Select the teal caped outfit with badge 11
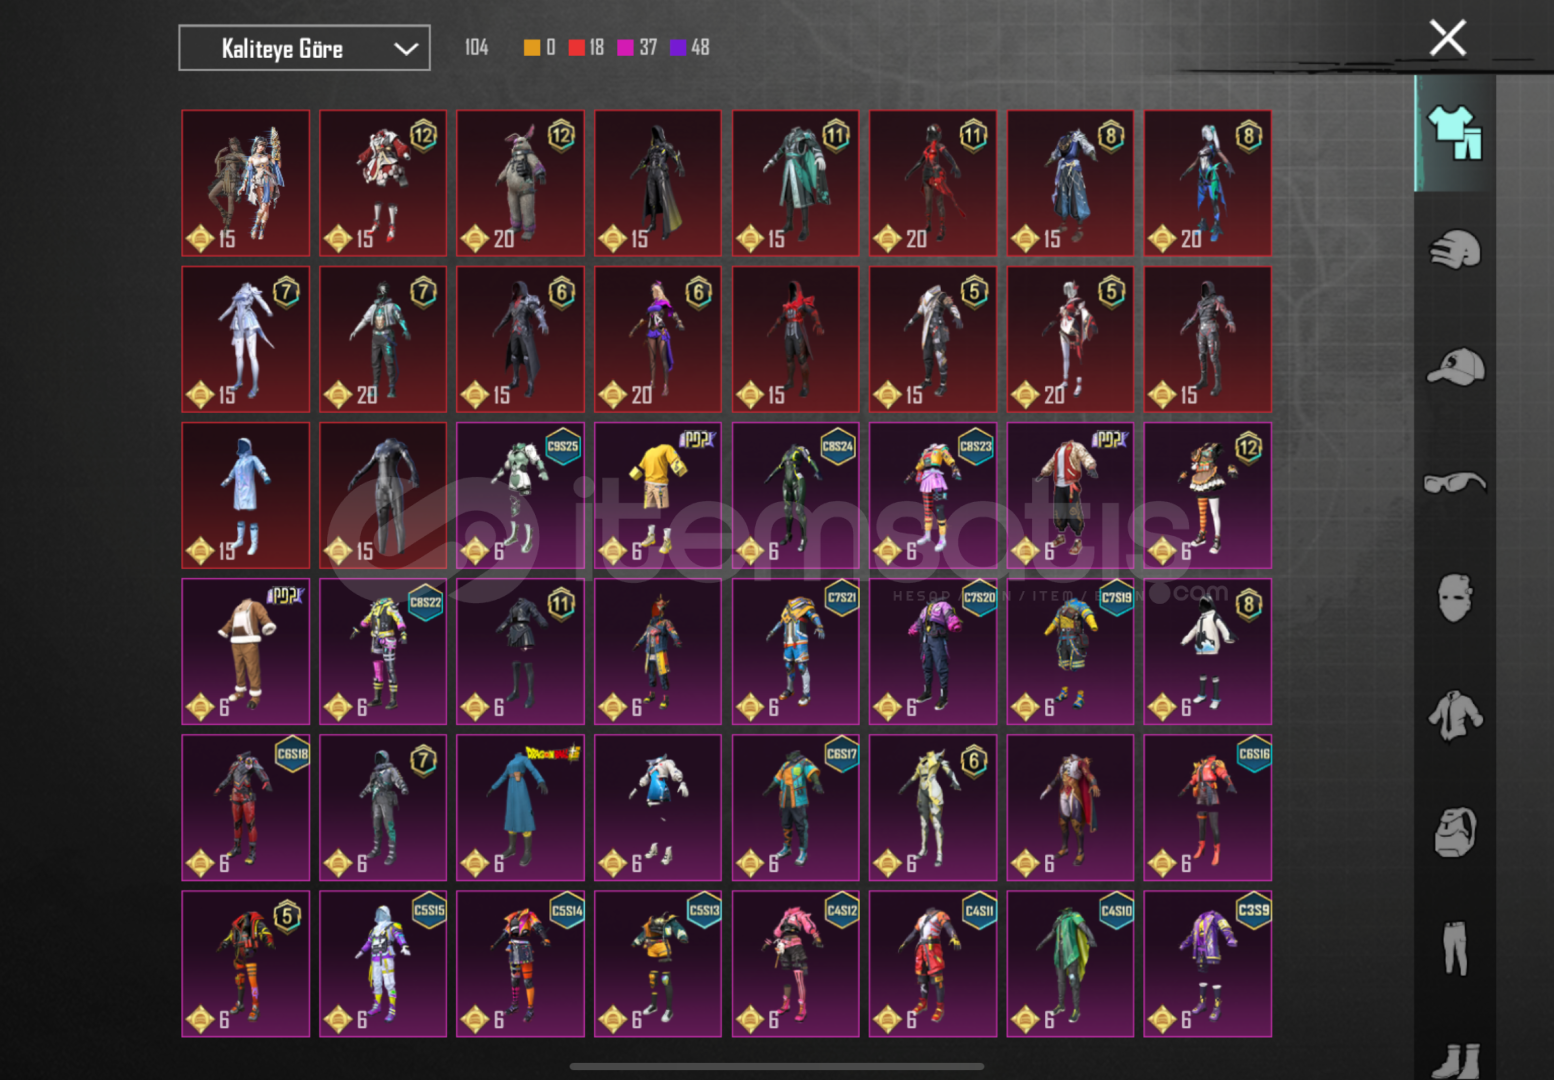 pyautogui.click(x=795, y=183)
